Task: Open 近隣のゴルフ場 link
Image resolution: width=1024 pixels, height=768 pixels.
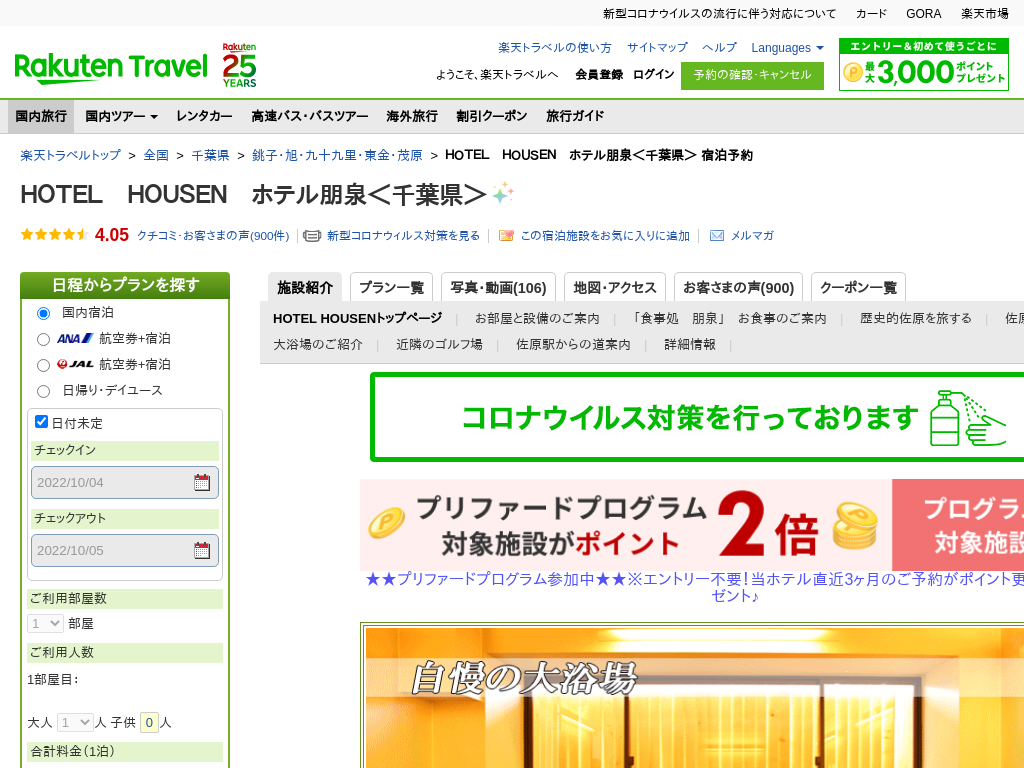Action: coord(439,345)
